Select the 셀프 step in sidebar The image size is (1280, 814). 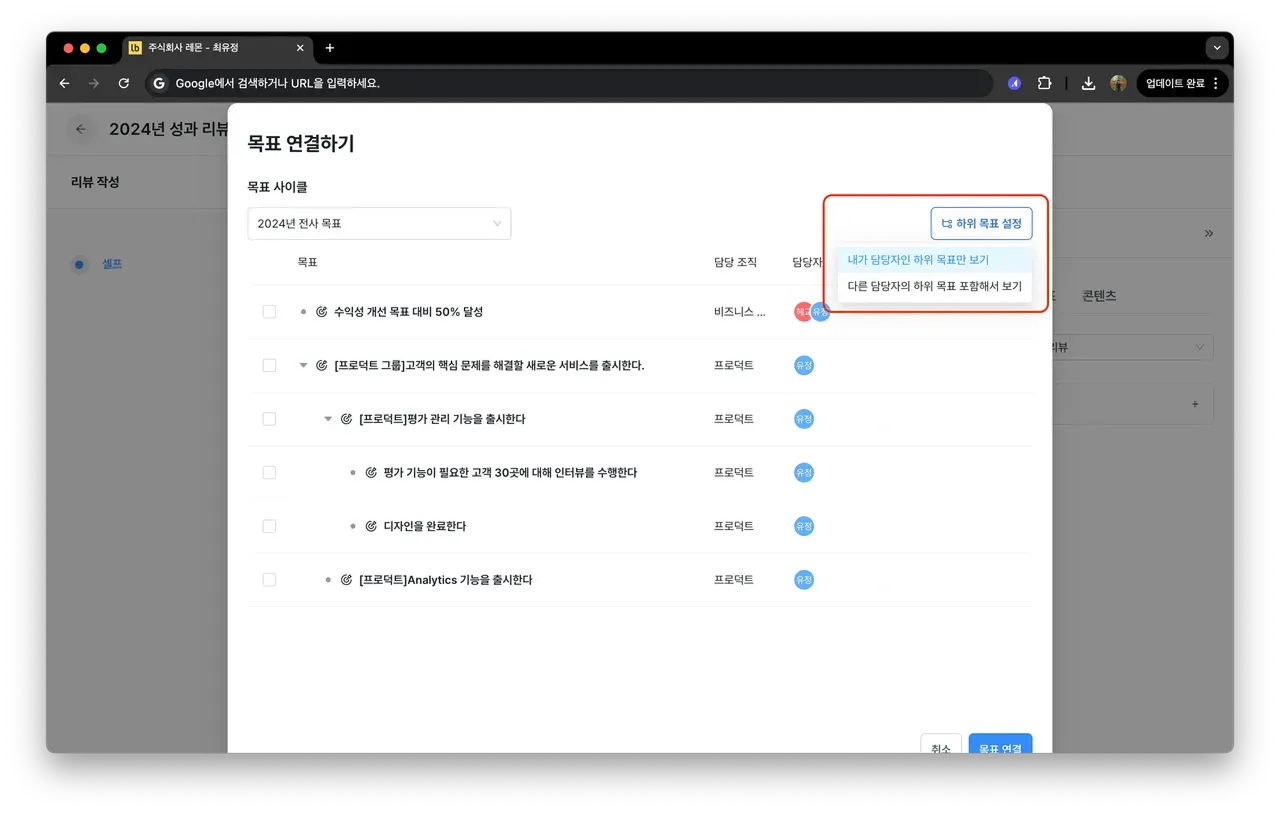click(x=111, y=265)
